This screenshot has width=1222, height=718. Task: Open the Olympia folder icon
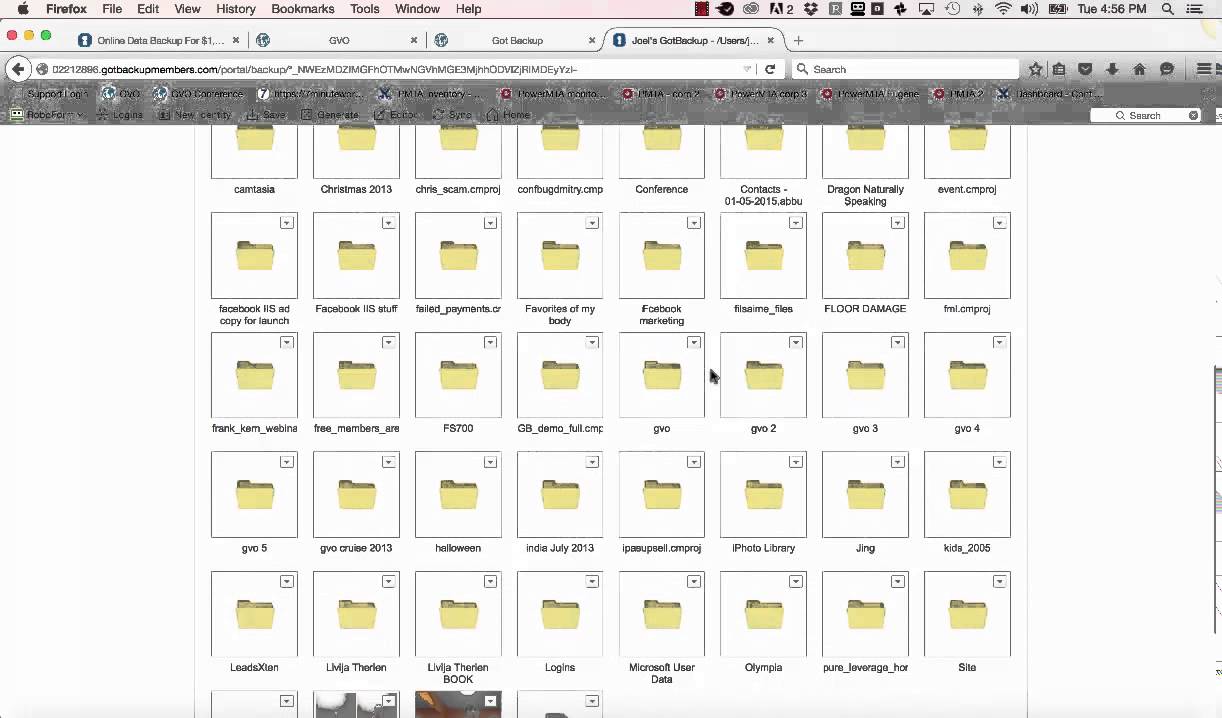[763, 614]
